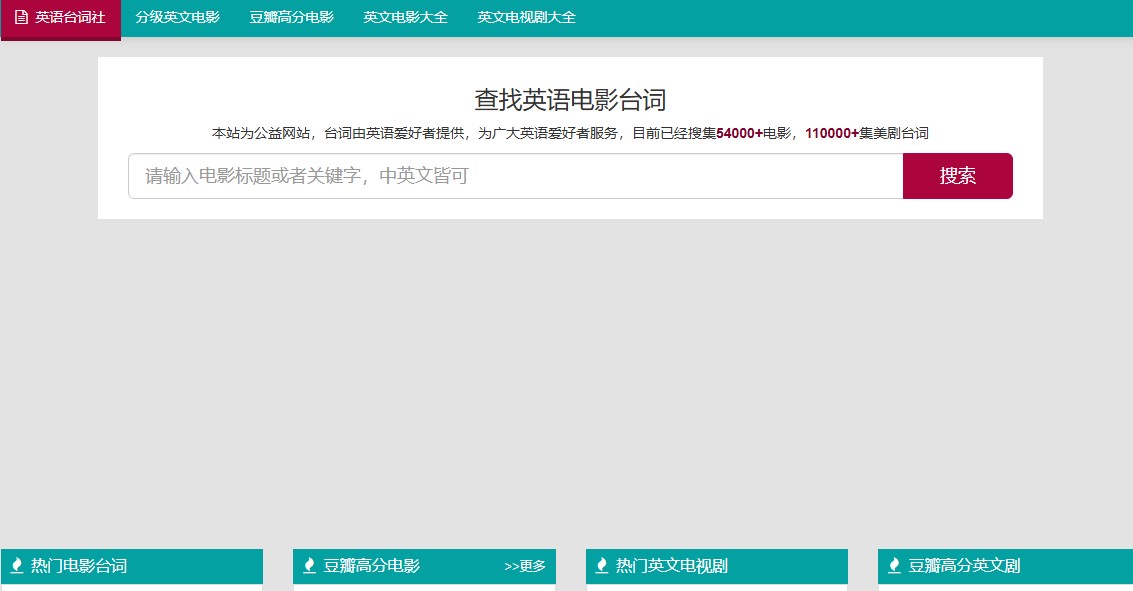Click the >>更多 more link
The width and height of the screenshot is (1133, 591).
pyautogui.click(x=527, y=566)
